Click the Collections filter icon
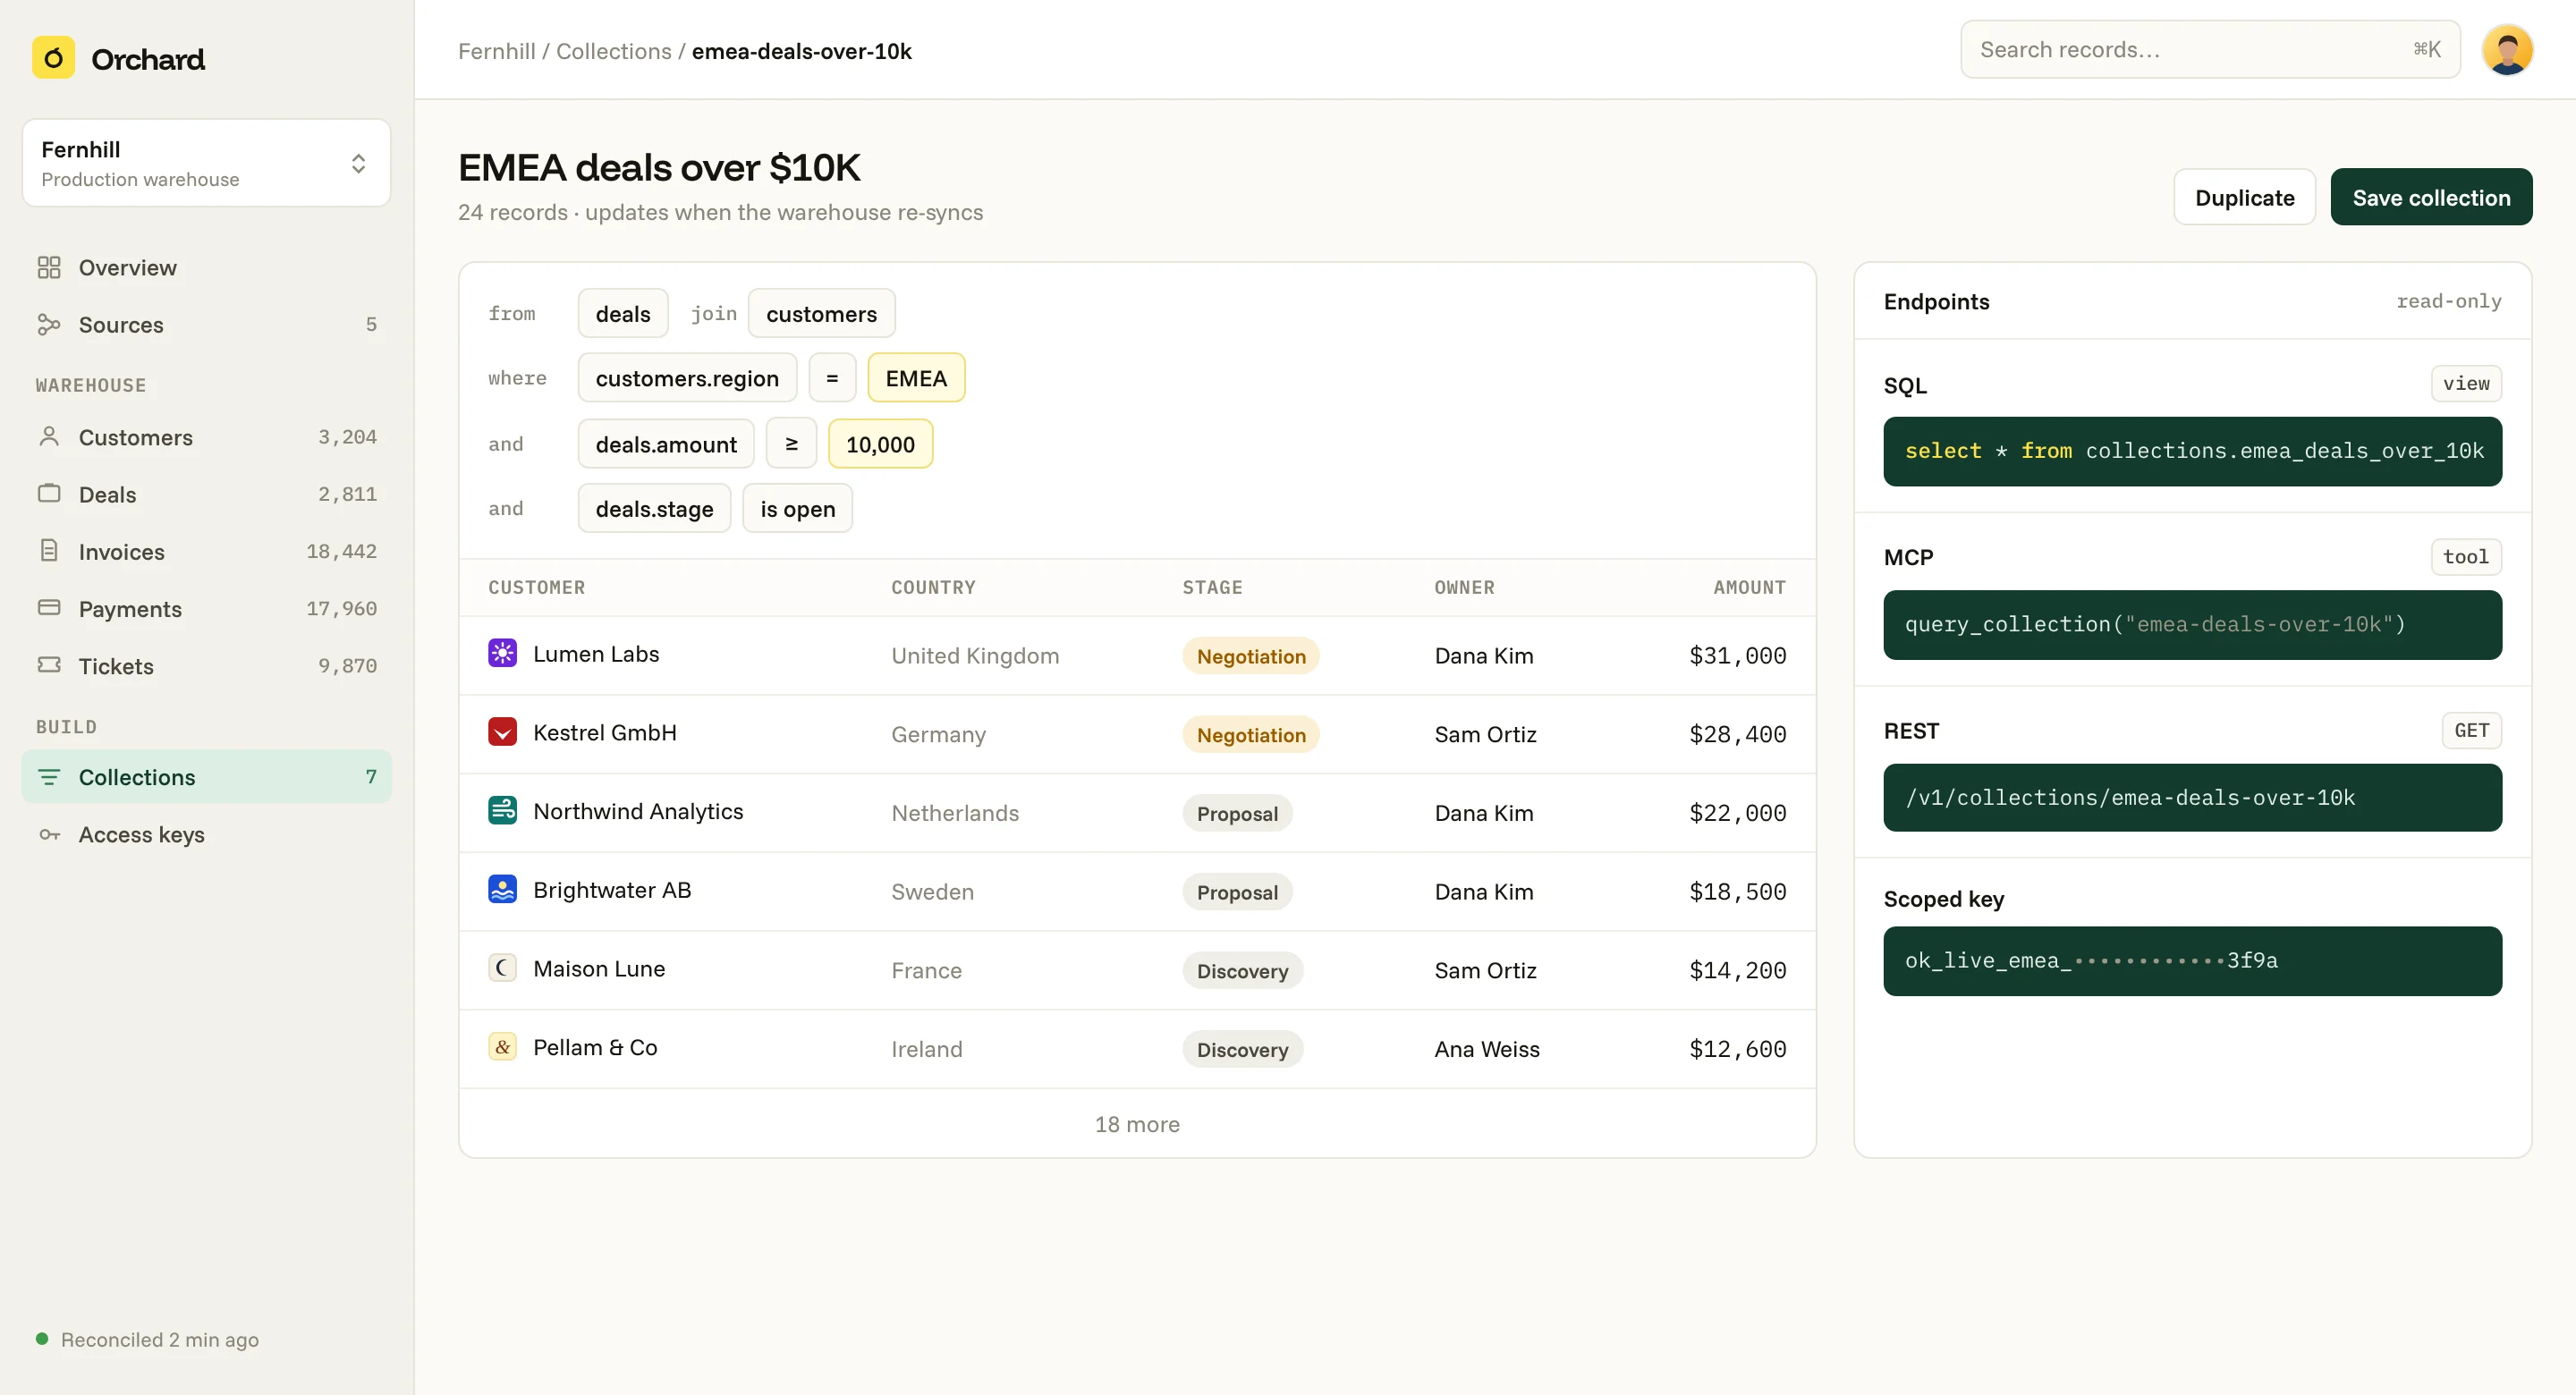Viewport: 2576px width, 1395px height. tap(49, 777)
